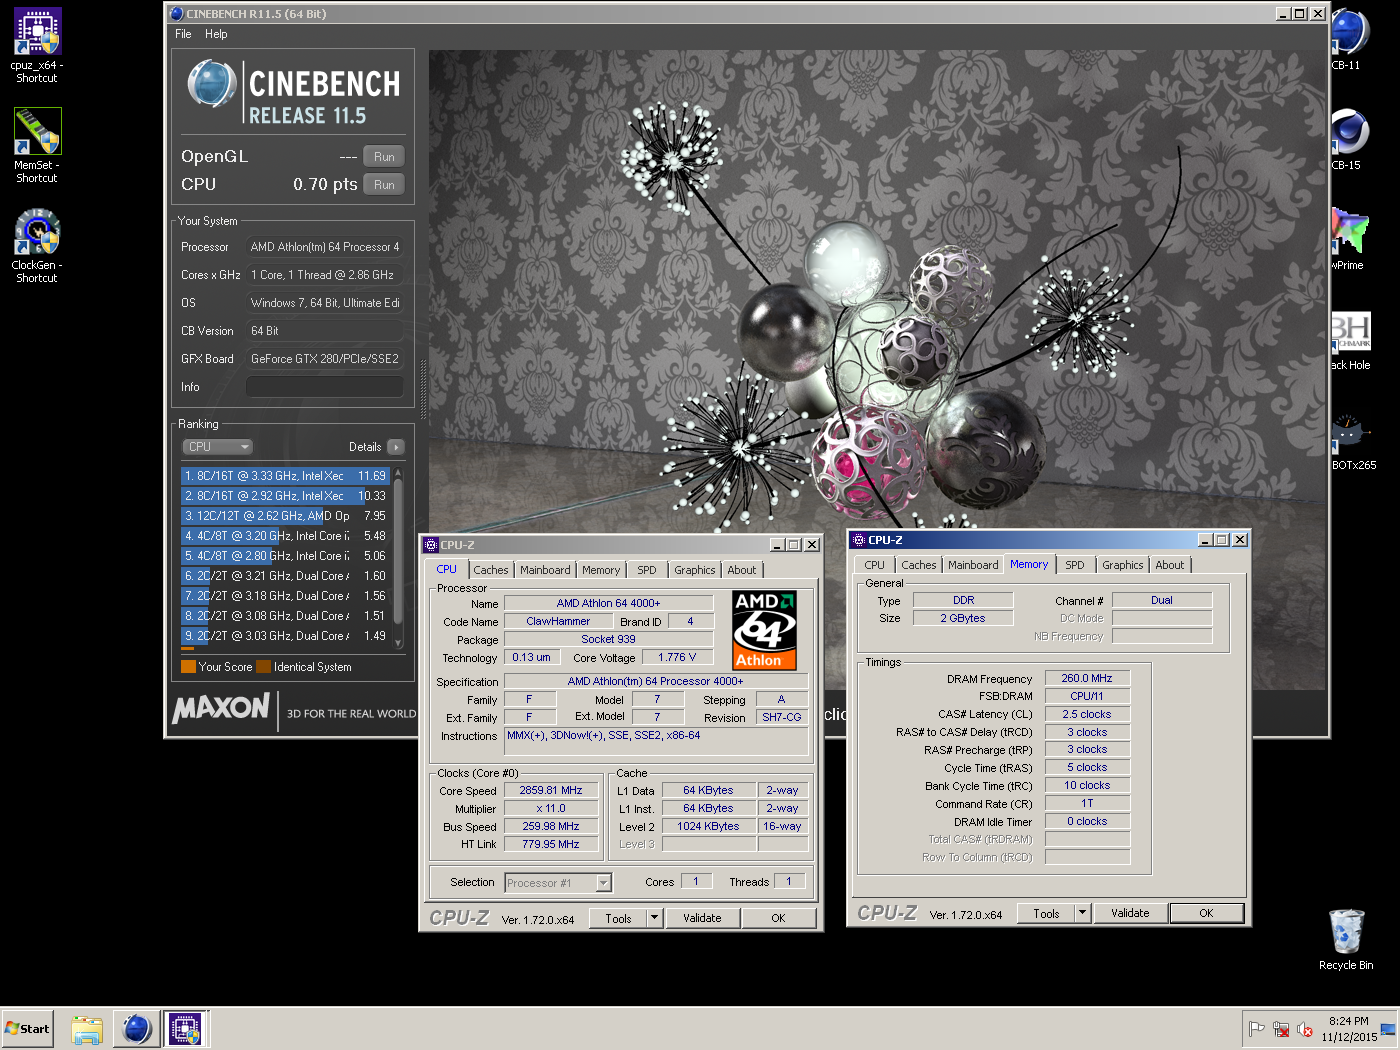Image resolution: width=1400 pixels, height=1050 pixels.
Task: Click the left CPU-Z window title icon
Action: (431, 545)
